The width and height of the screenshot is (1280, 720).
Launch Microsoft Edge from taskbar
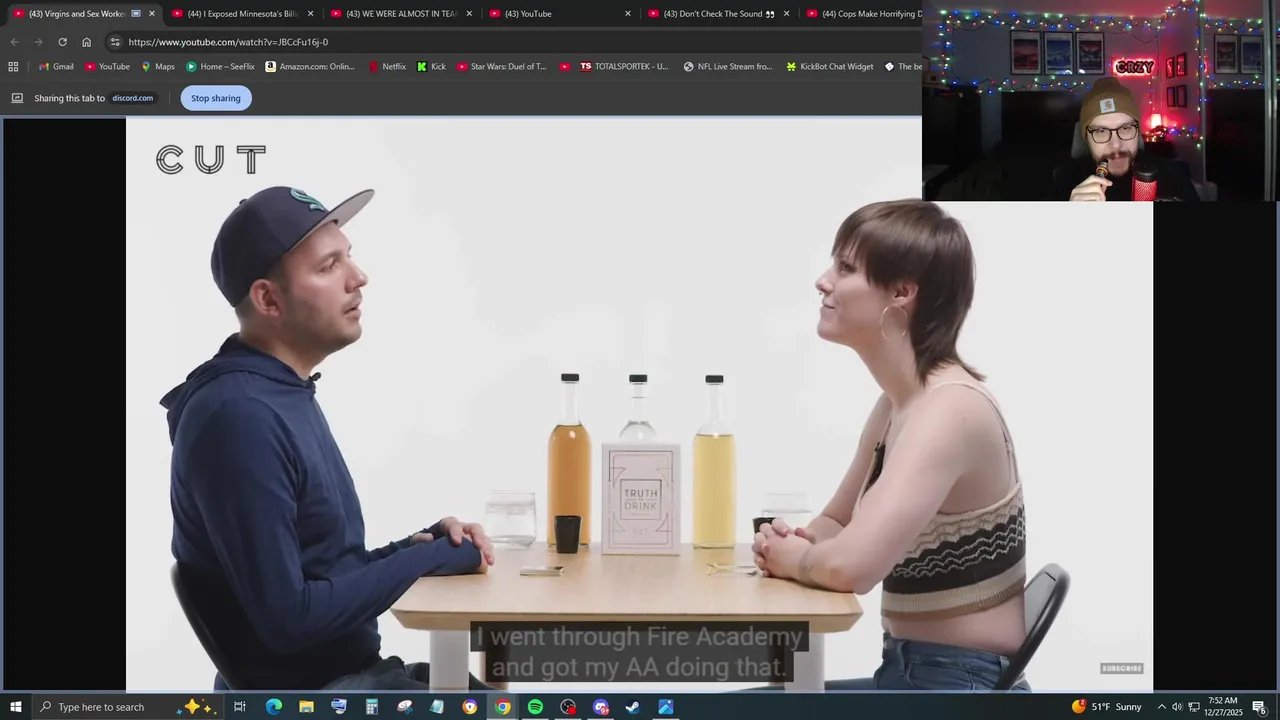(274, 707)
